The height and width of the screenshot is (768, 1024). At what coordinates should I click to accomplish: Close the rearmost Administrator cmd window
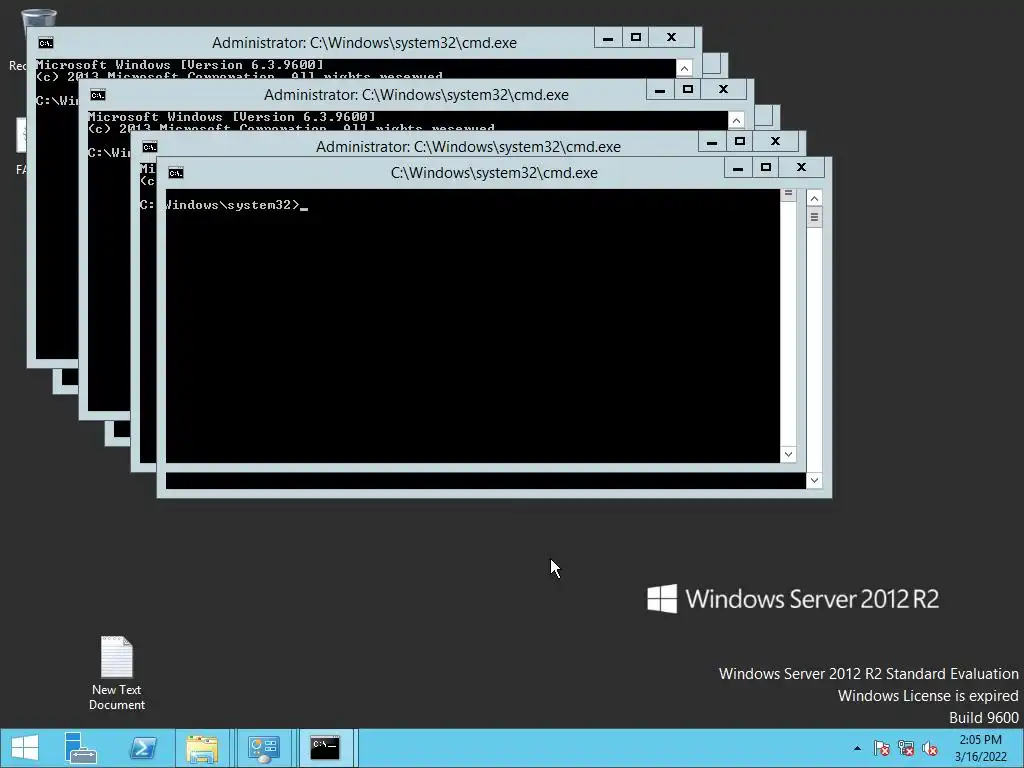671,37
